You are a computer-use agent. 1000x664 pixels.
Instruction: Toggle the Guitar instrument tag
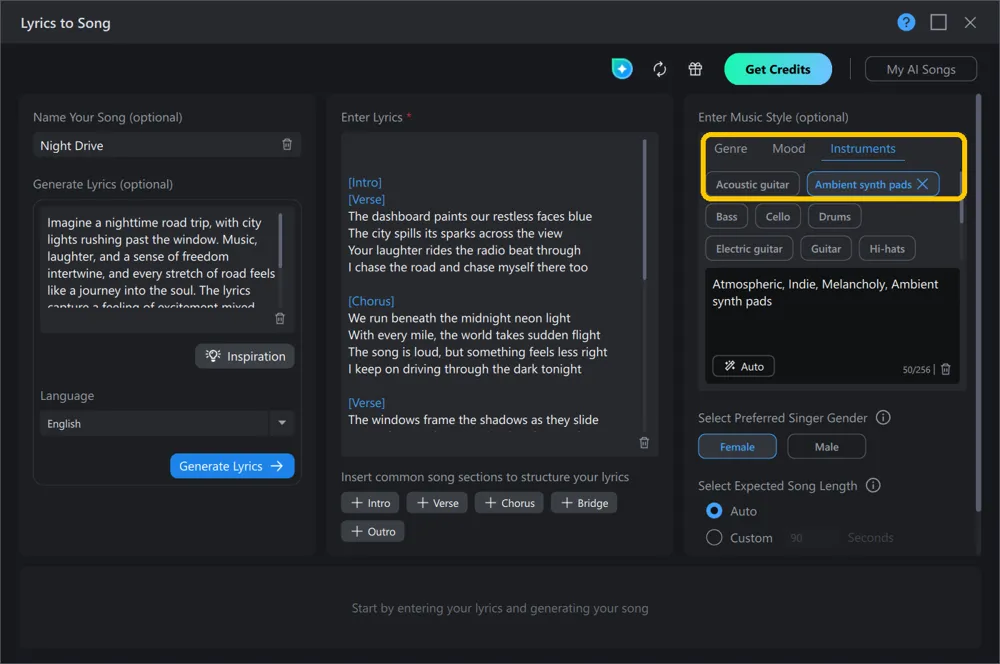pyautogui.click(x=826, y=249)
